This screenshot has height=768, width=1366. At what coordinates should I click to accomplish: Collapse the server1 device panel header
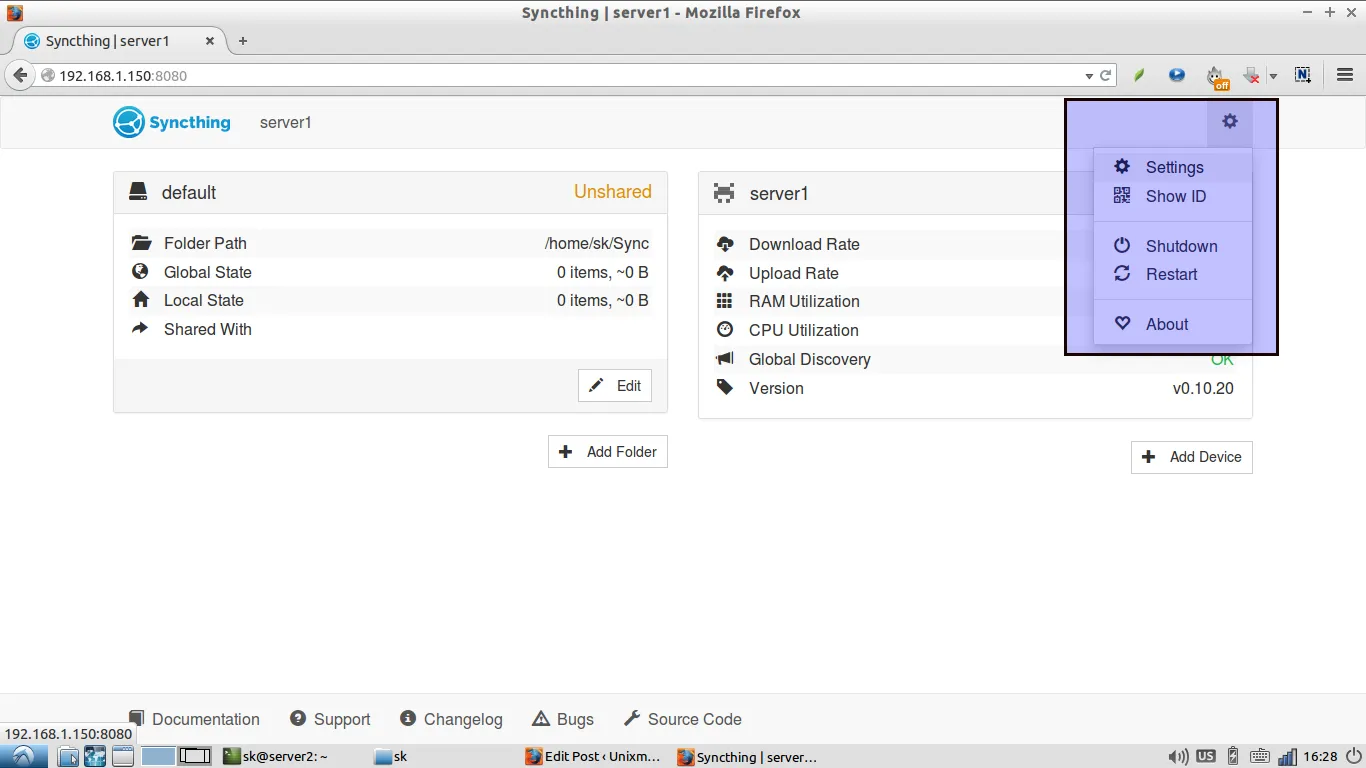880,193
